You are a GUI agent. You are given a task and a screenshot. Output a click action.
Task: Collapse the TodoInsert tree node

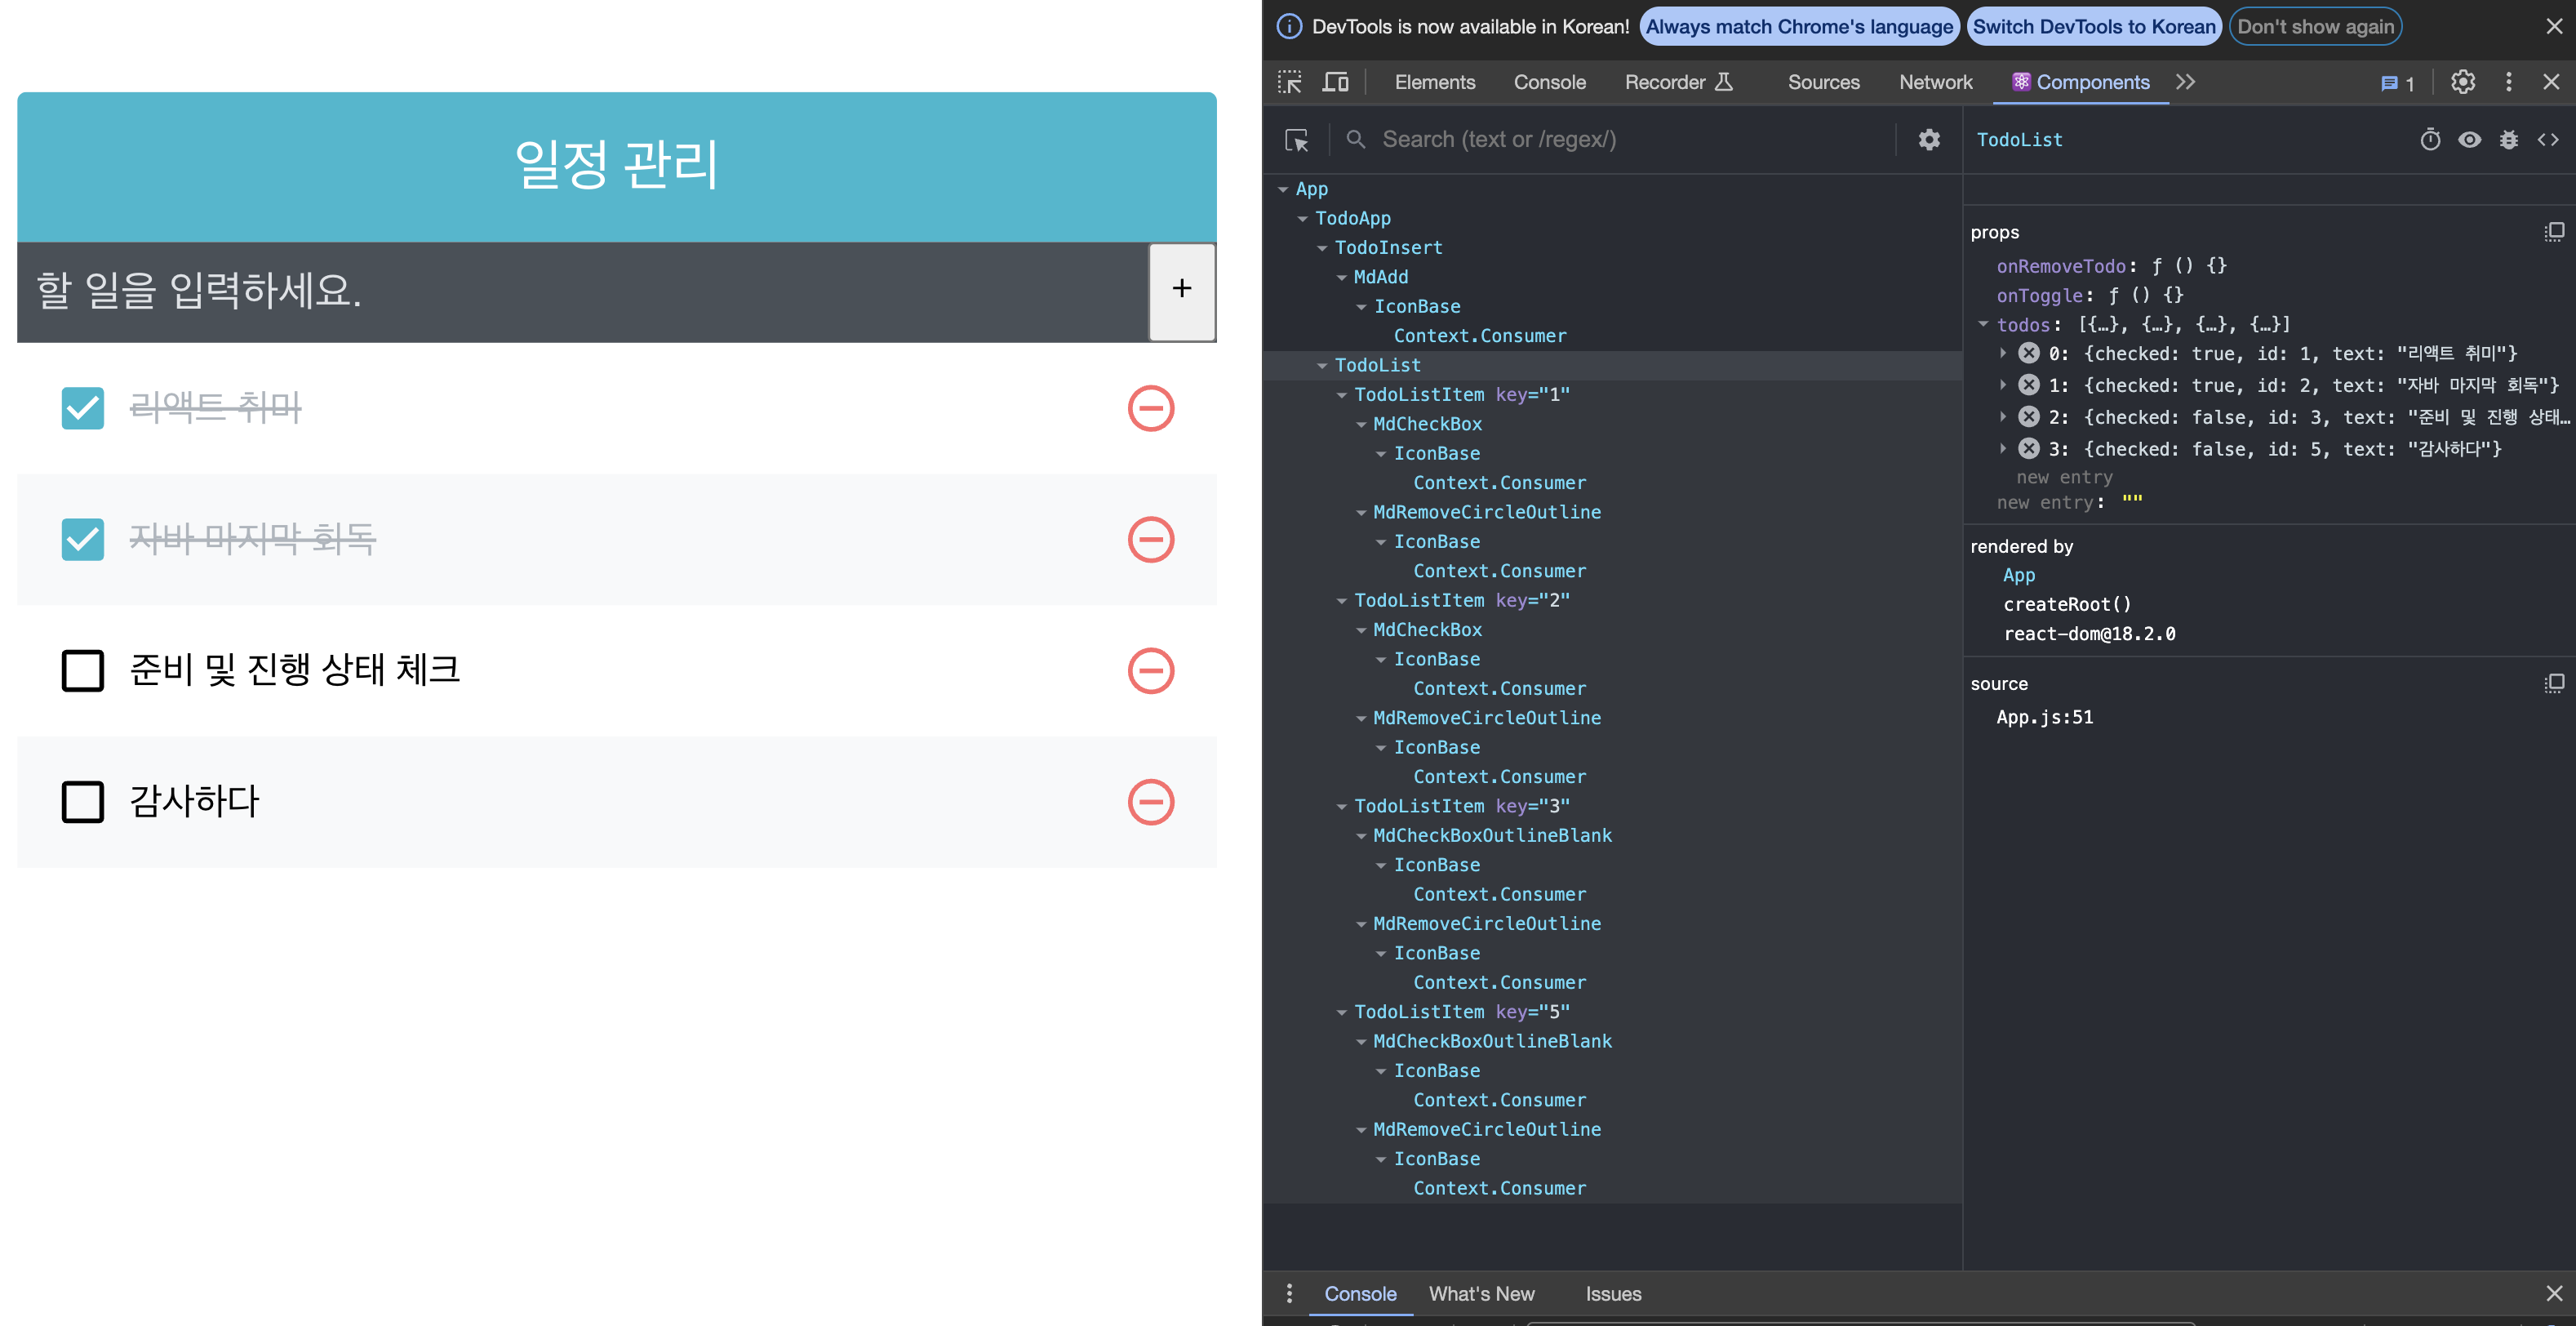(x=1322, y=248)
